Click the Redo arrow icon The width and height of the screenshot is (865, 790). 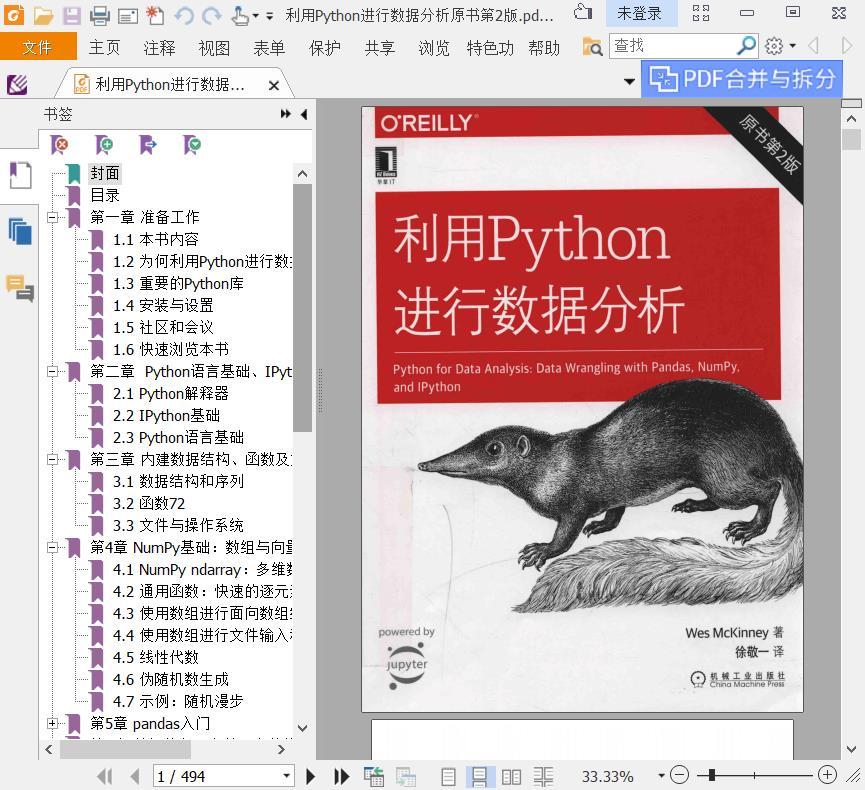pyautogui.click(x=211, y=15)
